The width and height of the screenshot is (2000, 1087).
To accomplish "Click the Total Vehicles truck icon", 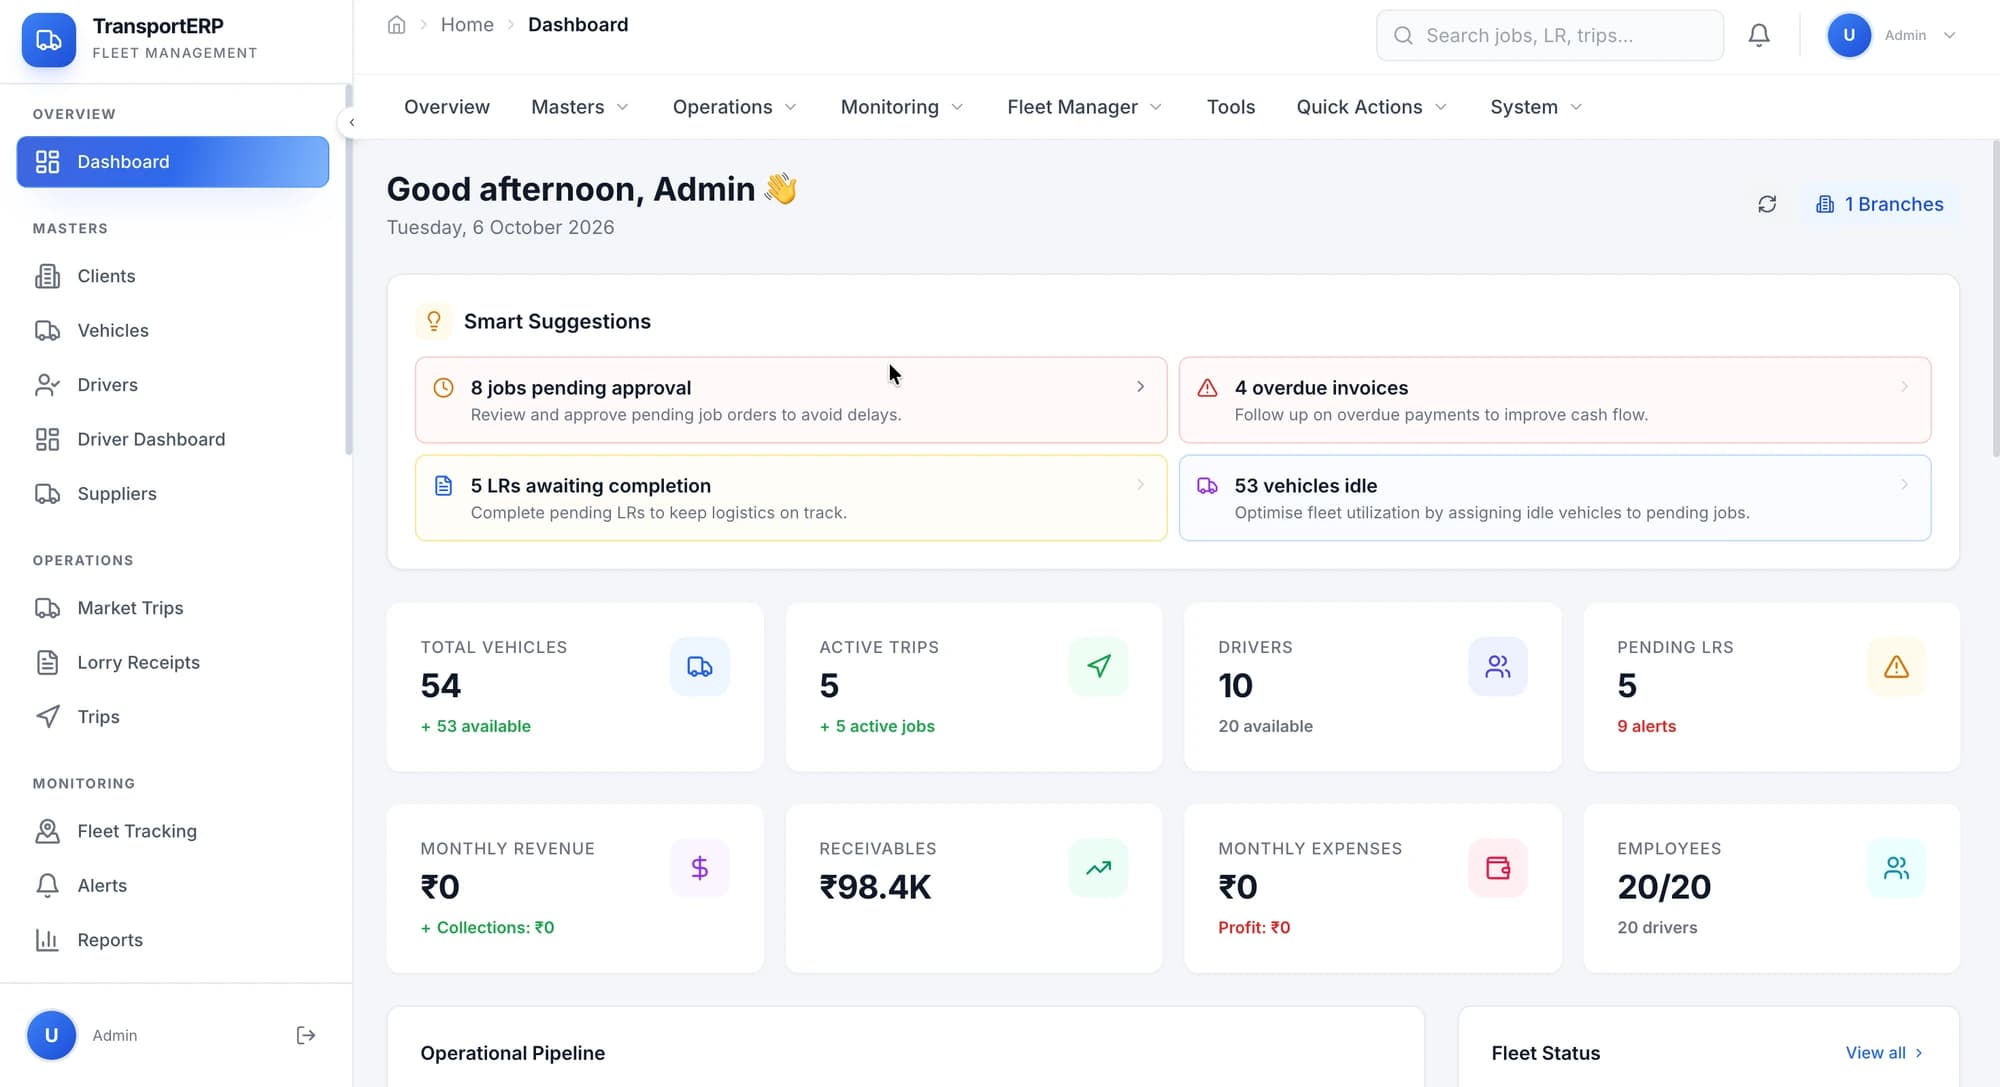I will (x=700, y=666).
